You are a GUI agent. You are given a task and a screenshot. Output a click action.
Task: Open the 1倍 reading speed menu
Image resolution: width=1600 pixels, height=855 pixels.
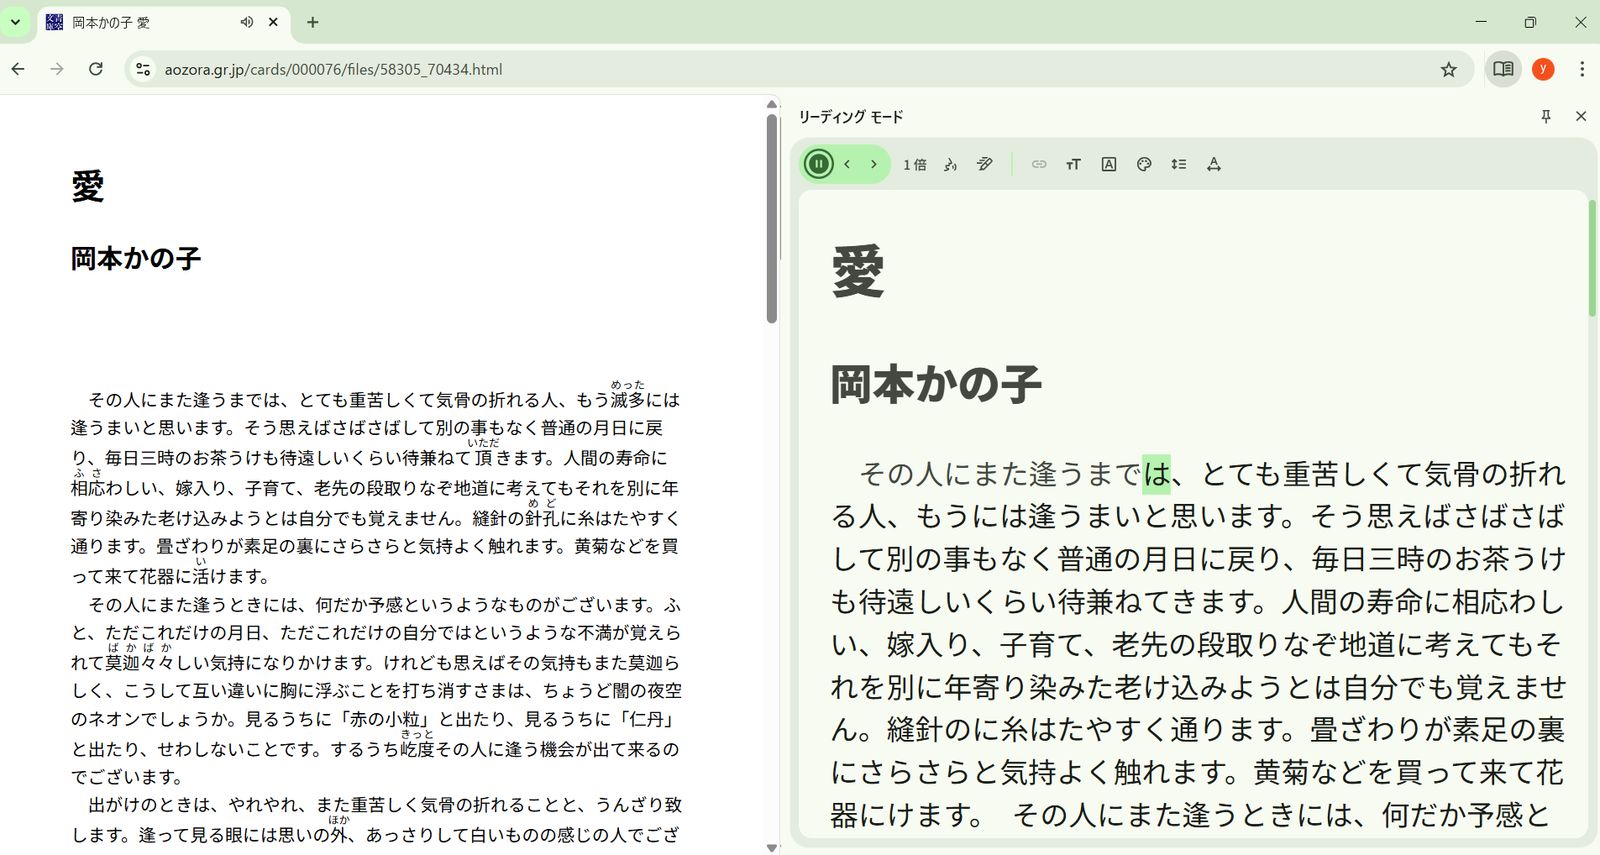[914, 164]
